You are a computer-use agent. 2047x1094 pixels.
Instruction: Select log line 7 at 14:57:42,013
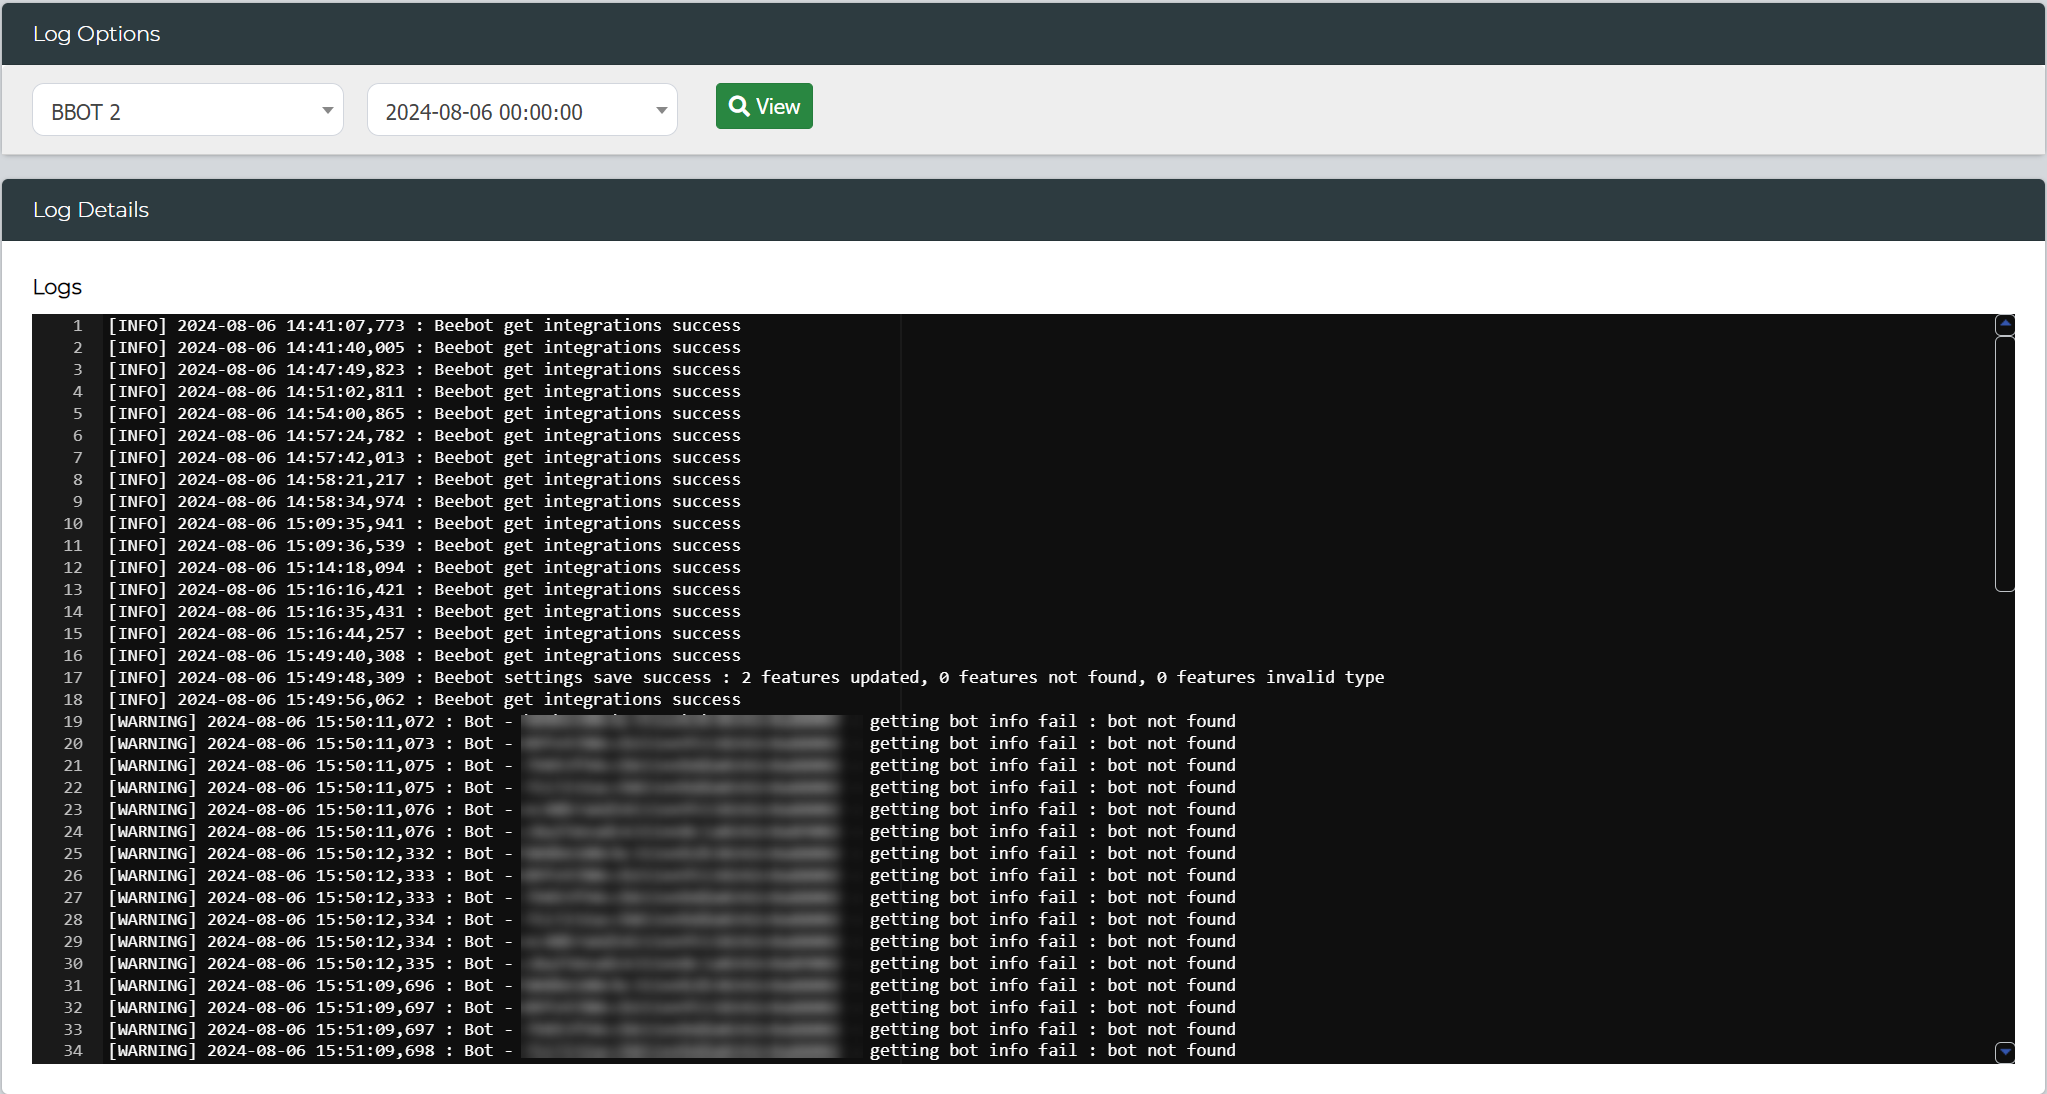pos(424,457)
